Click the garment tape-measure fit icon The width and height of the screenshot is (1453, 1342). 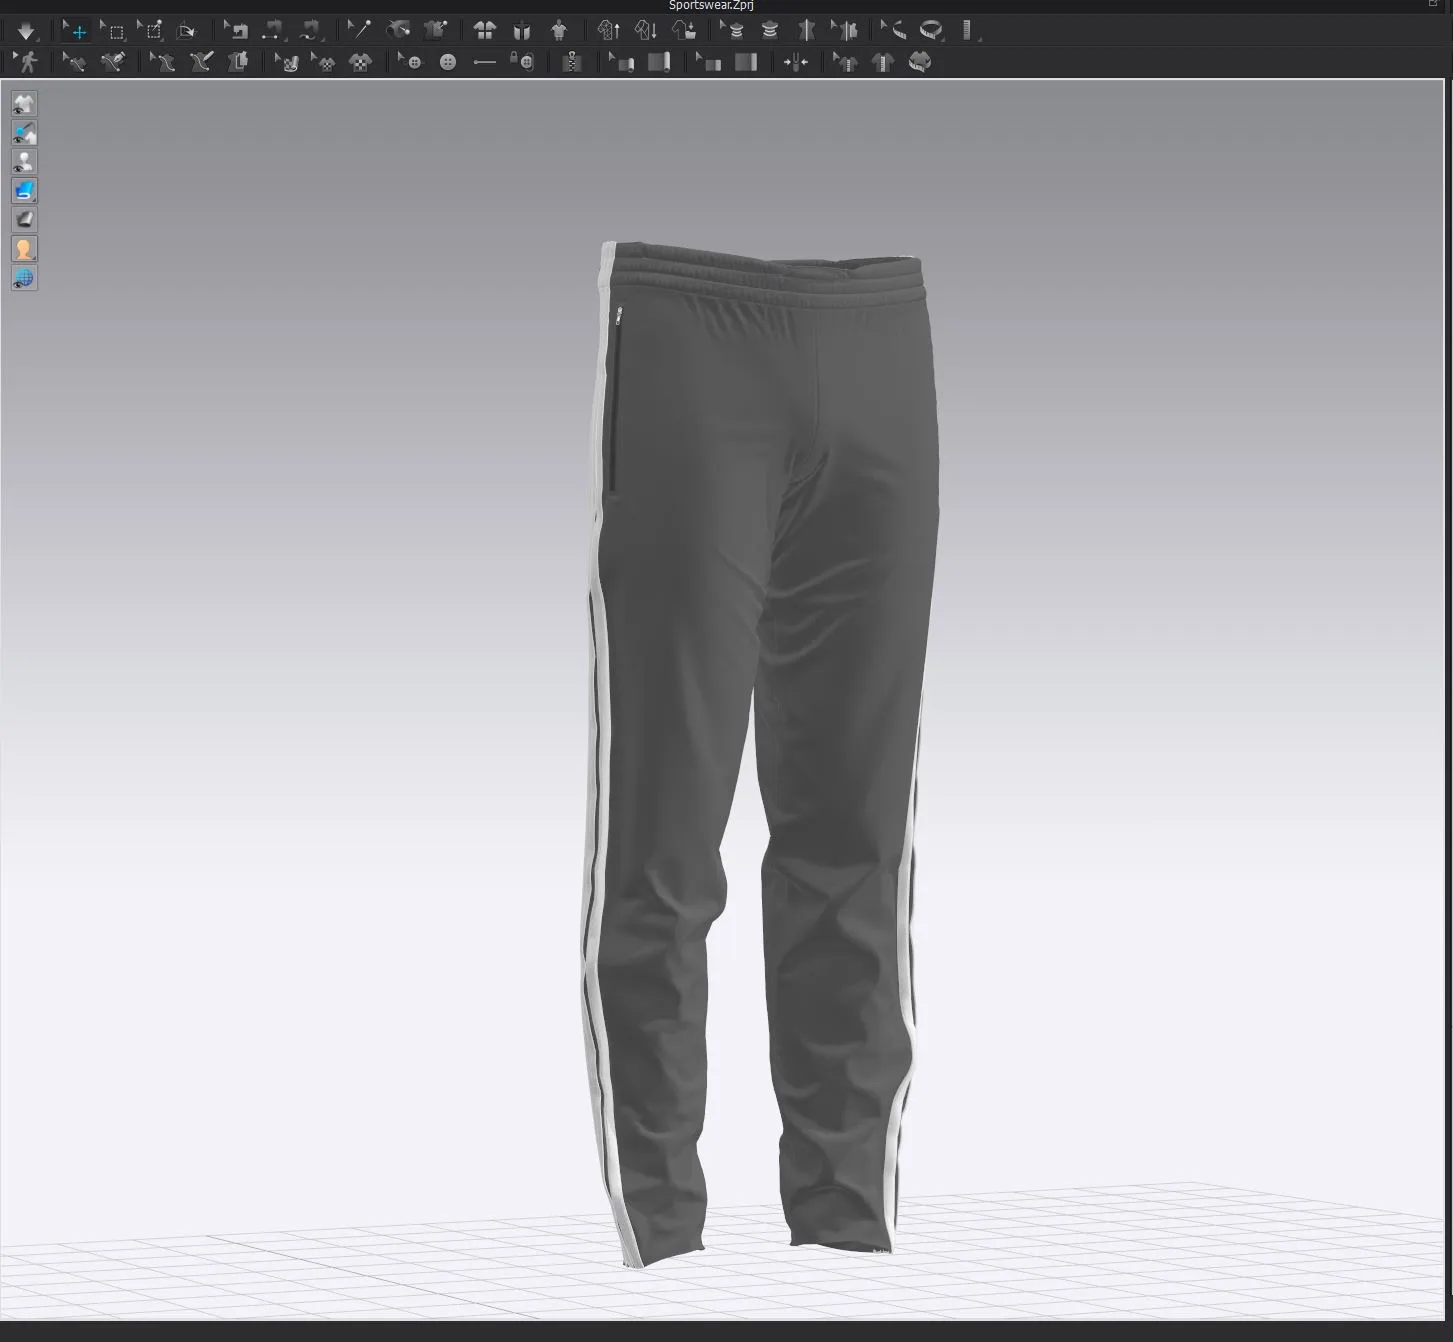pyautogui.click(x=920, y=62)
